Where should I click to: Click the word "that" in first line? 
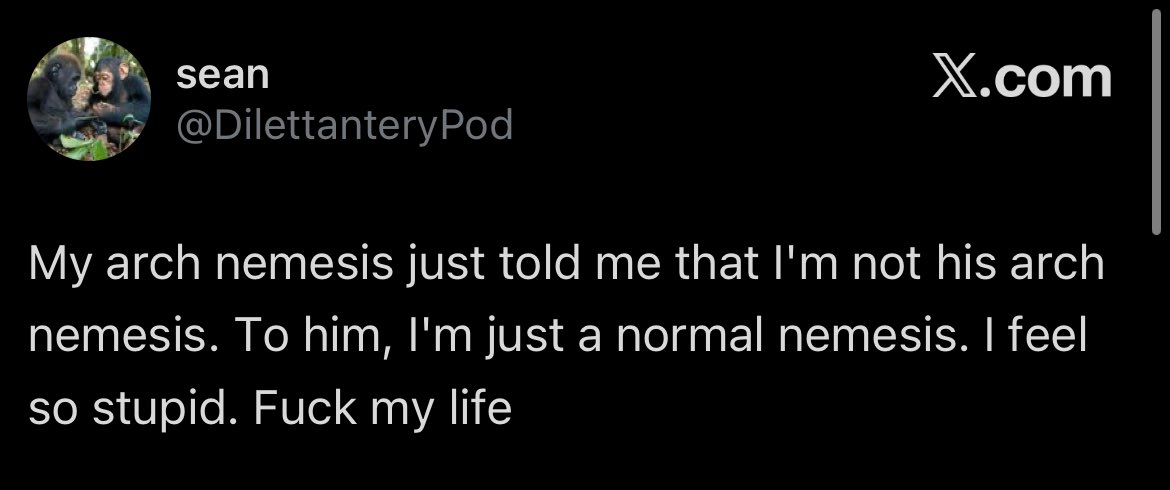coord(714,264)
